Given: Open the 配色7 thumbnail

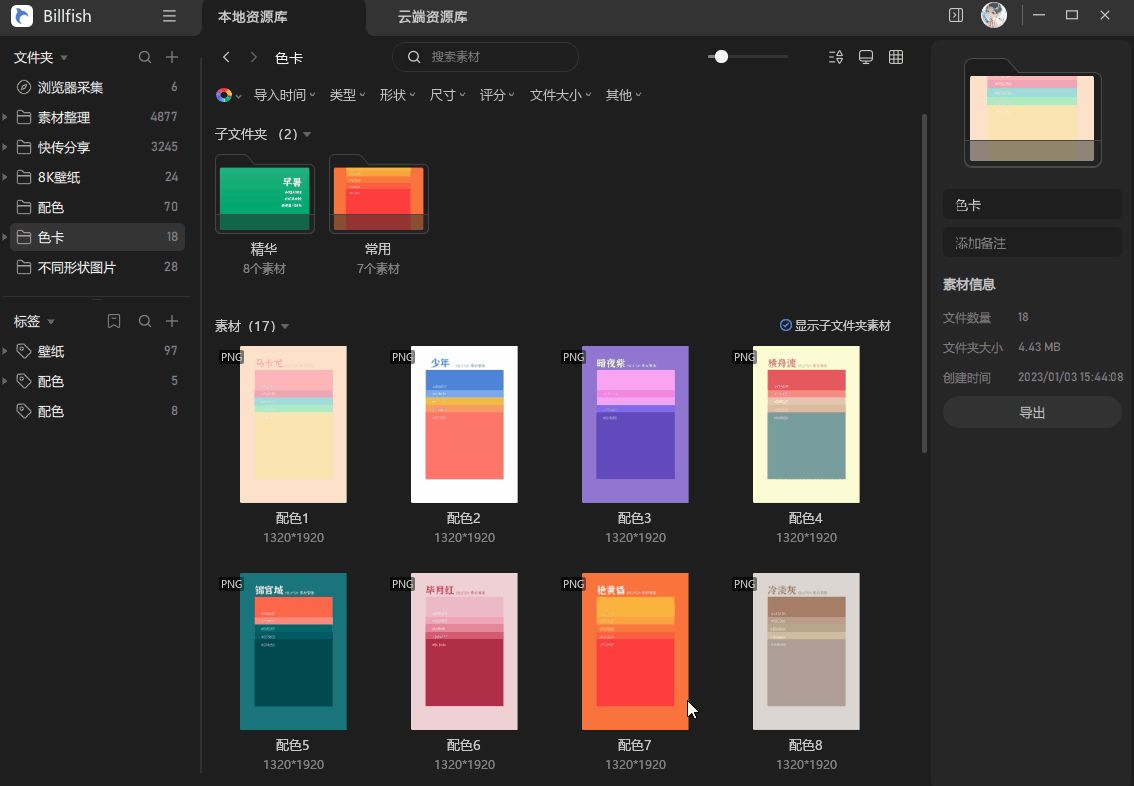Looking at the screenshot, I should [634, 651].
